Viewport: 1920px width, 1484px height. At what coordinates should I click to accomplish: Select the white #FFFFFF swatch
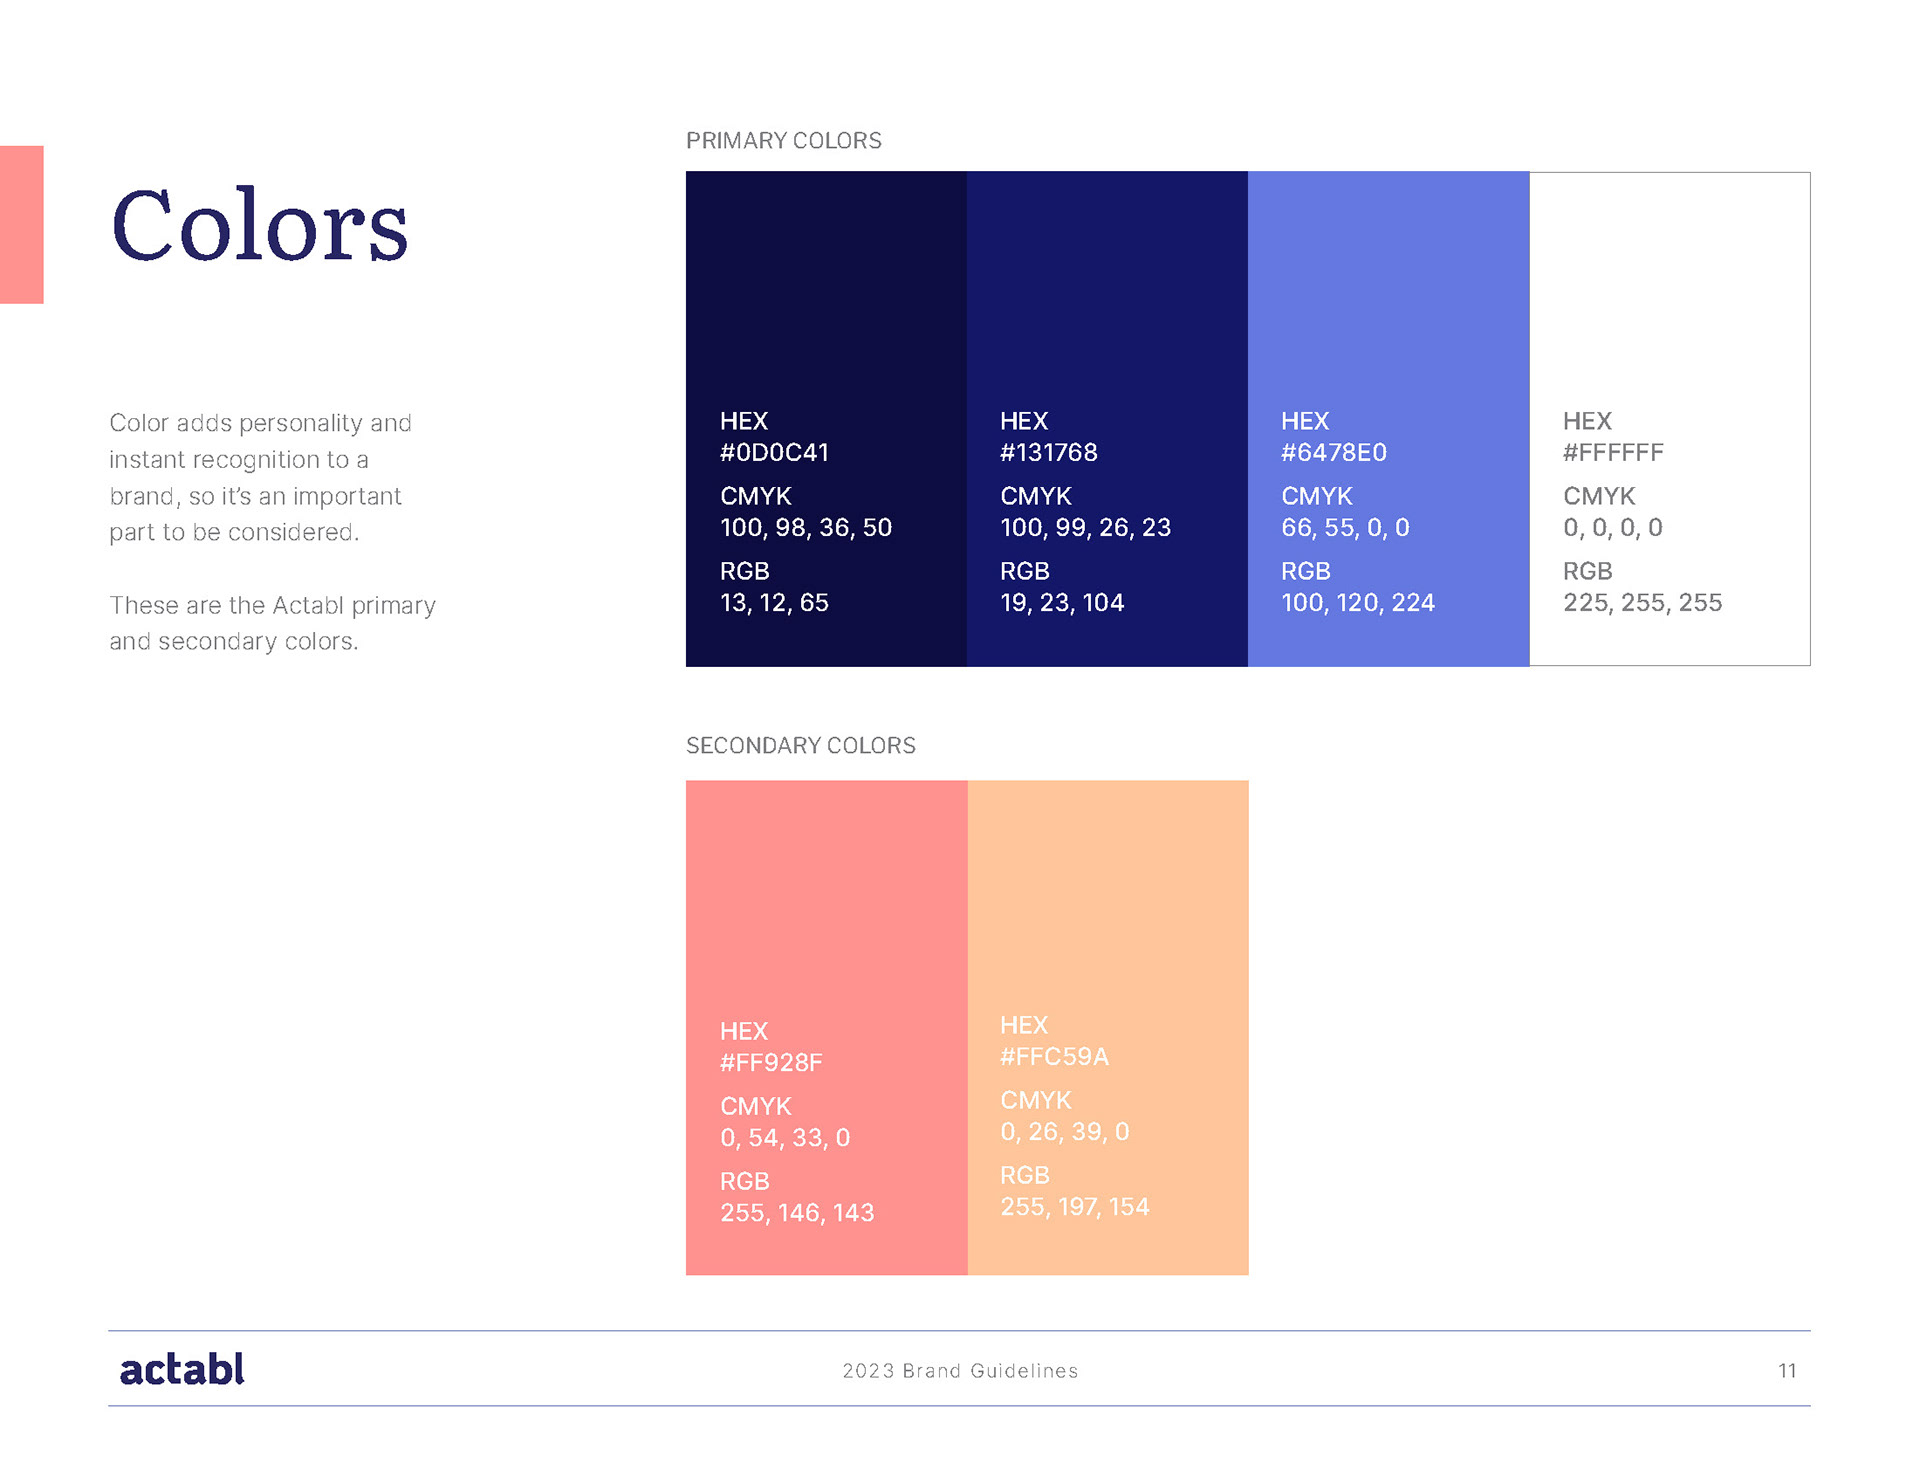point(1669,290)
